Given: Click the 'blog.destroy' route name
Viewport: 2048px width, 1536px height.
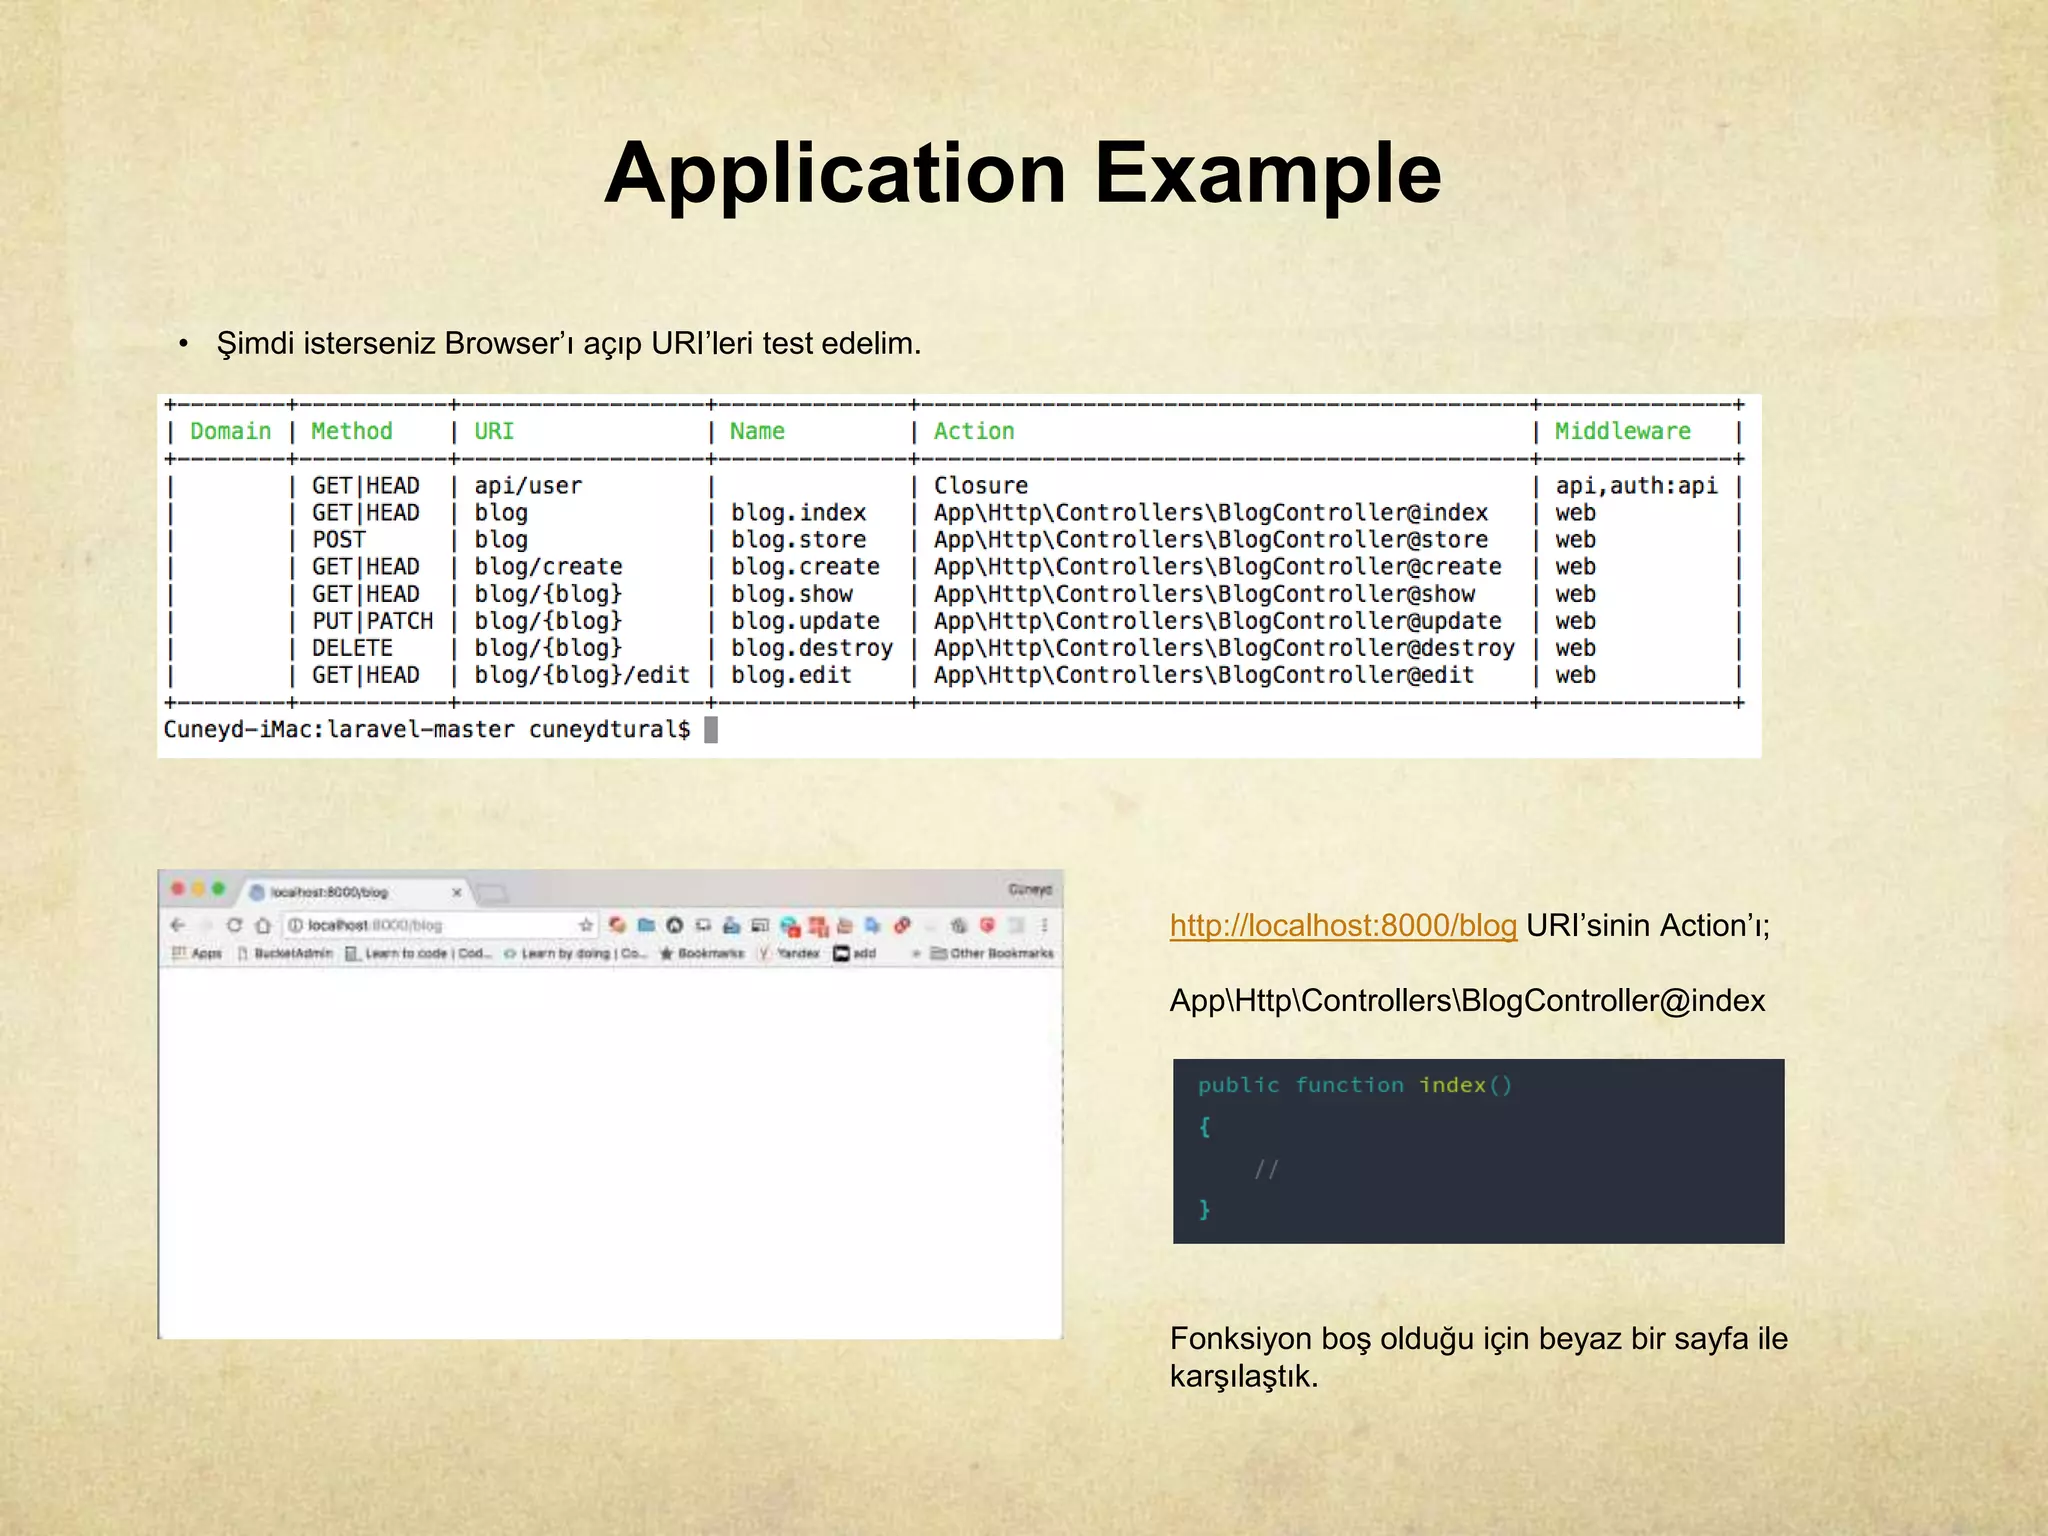Looking at the screenshot, I should coord(812,648).
